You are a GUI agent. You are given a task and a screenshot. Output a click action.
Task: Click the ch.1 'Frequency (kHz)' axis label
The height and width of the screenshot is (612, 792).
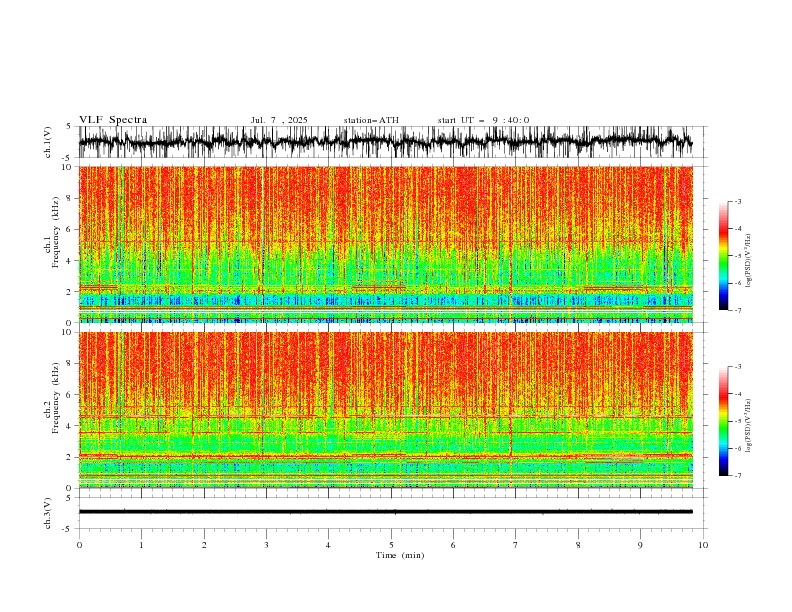(x=56, y=232)
